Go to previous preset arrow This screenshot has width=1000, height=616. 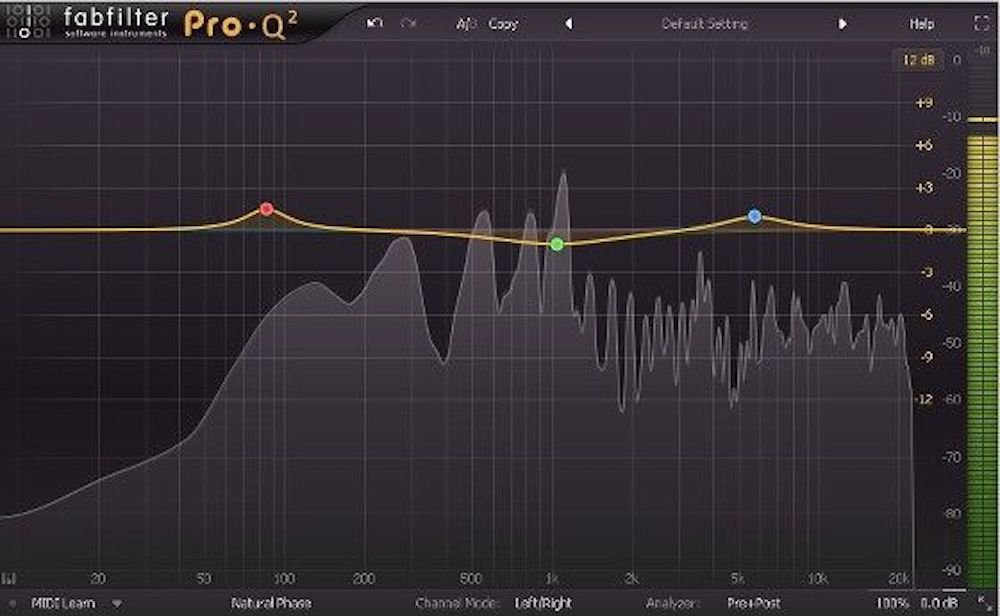pos(568,24)
